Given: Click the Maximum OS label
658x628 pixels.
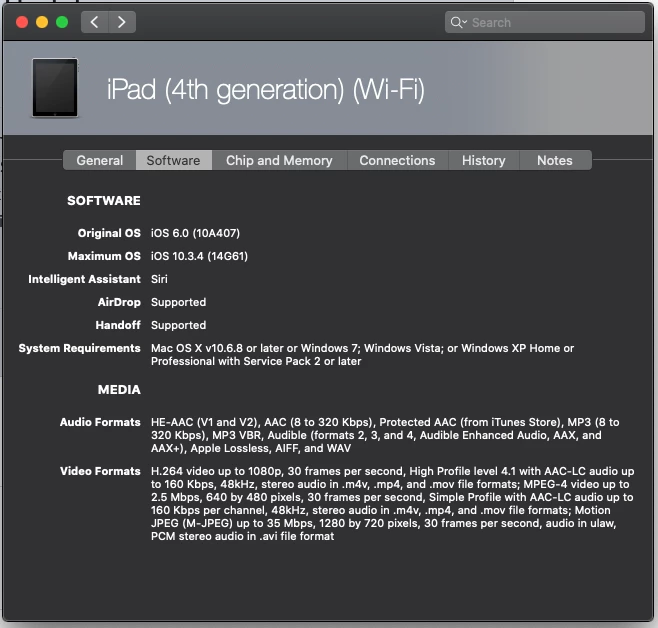Looking at the screenshot, I should (x=104, y=256).
